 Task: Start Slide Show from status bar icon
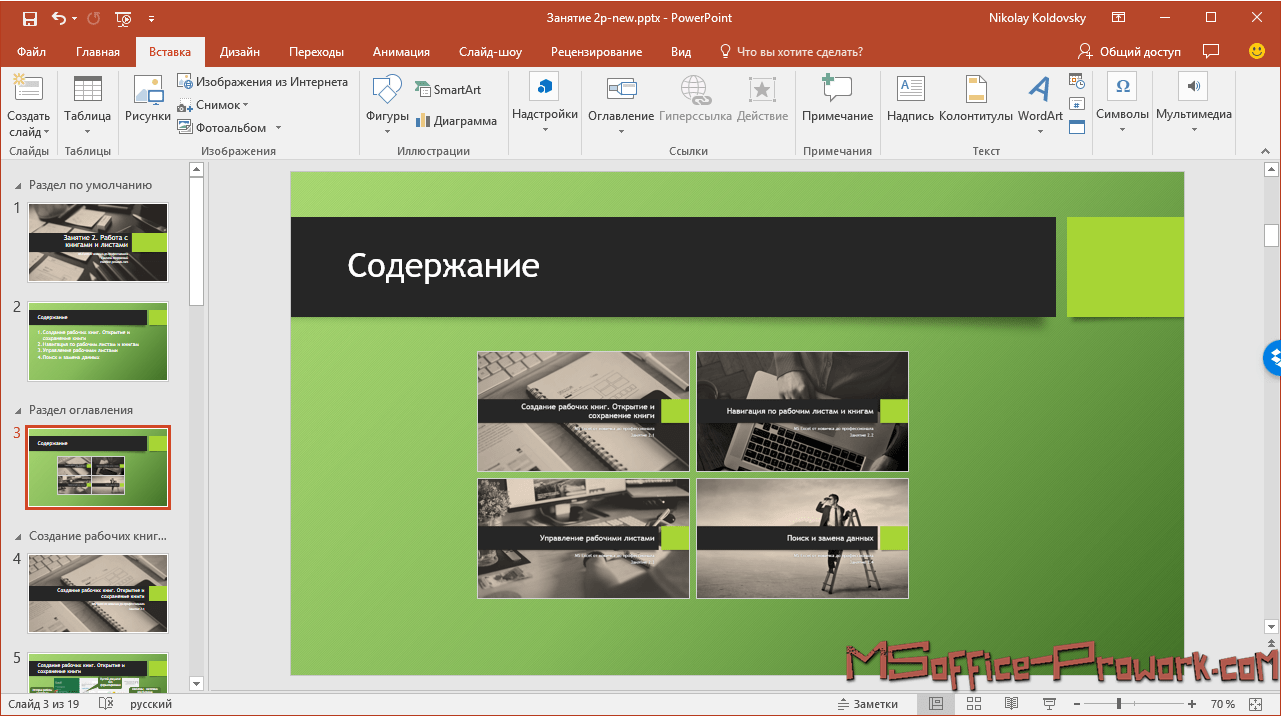tap(1049, 704)
